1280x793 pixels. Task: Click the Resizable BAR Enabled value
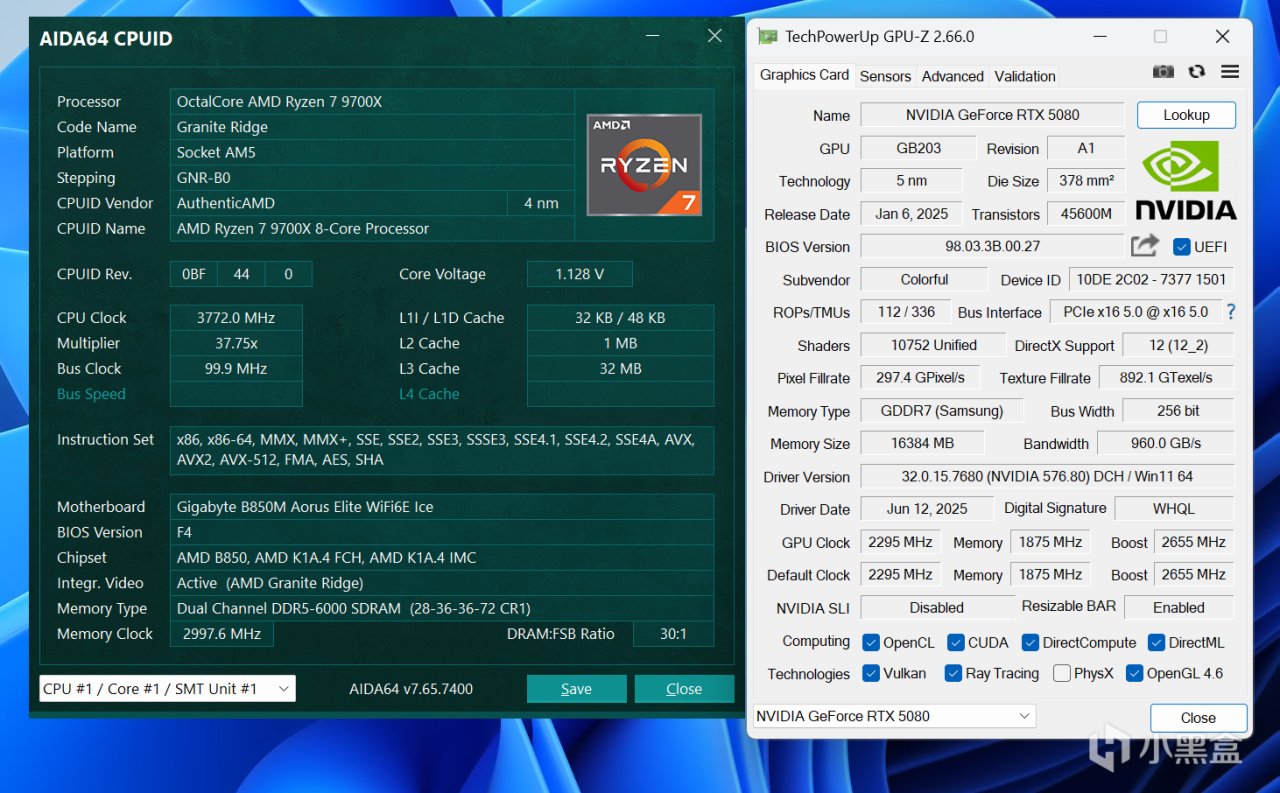1179,607
